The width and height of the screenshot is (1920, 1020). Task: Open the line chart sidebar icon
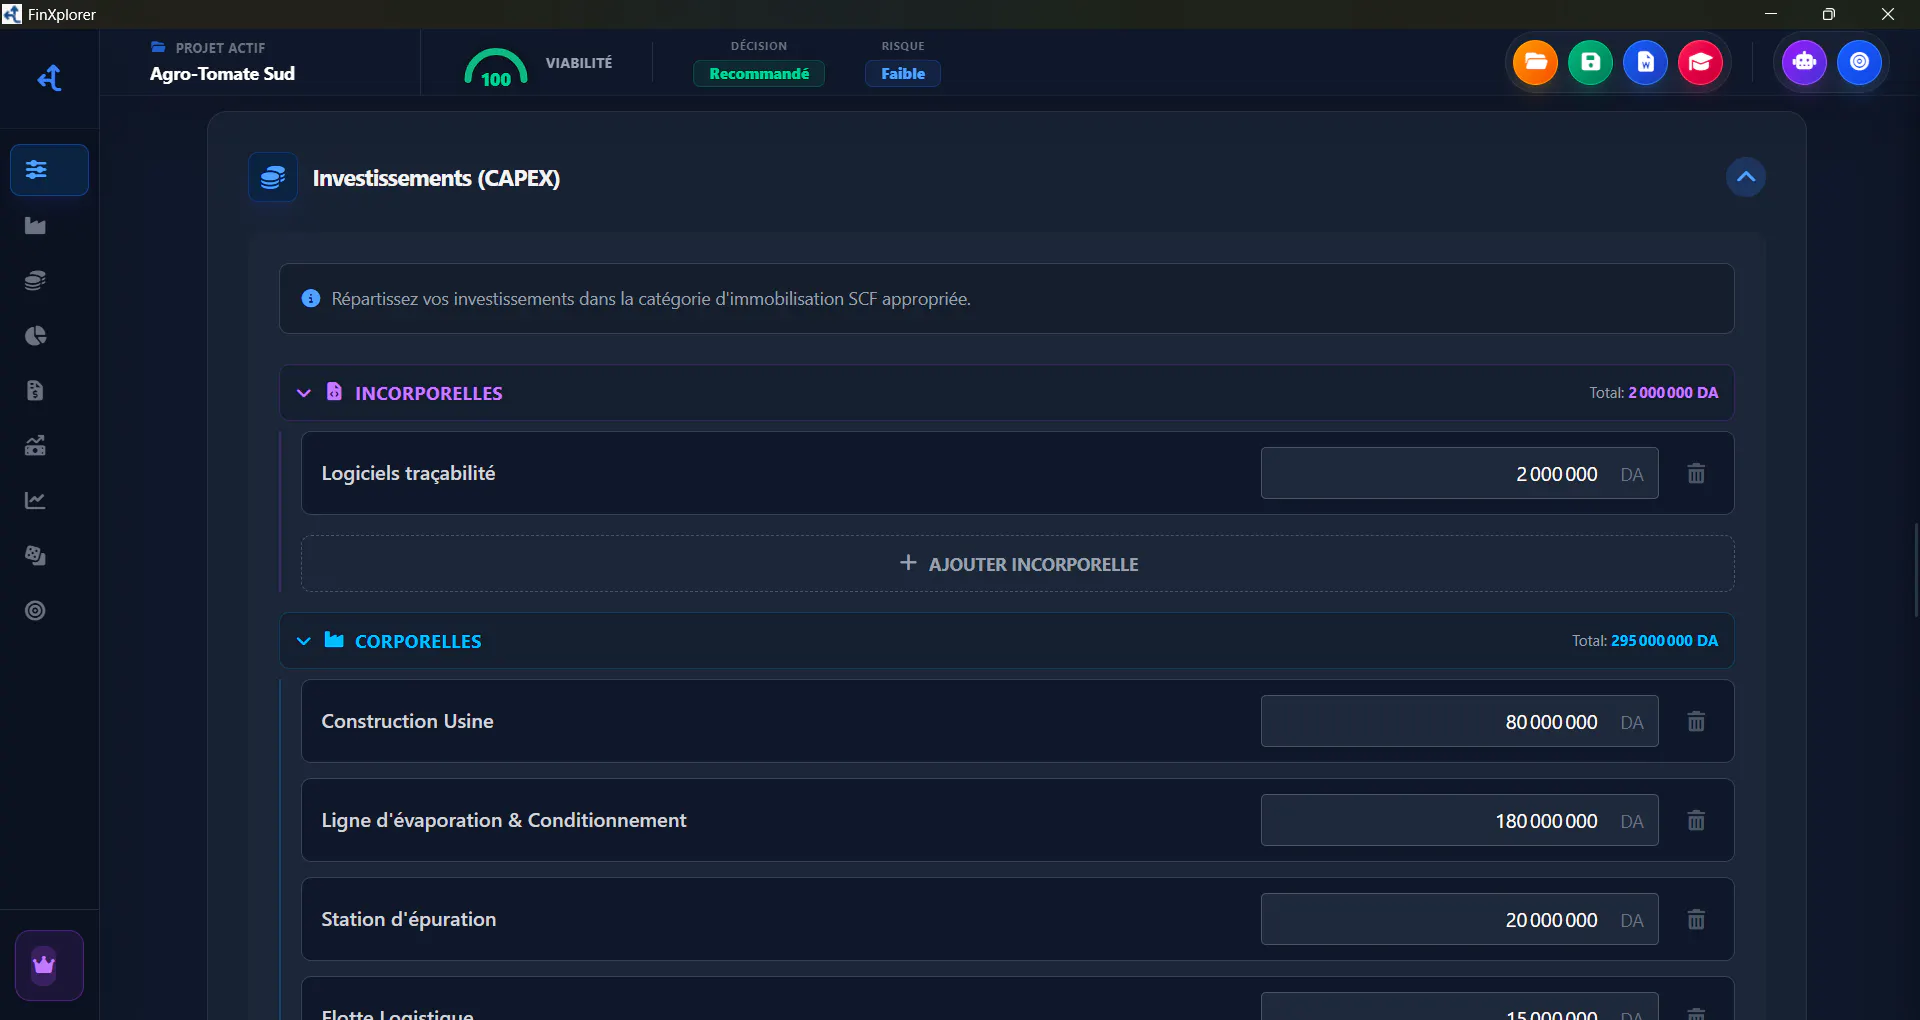click(36, 501)
